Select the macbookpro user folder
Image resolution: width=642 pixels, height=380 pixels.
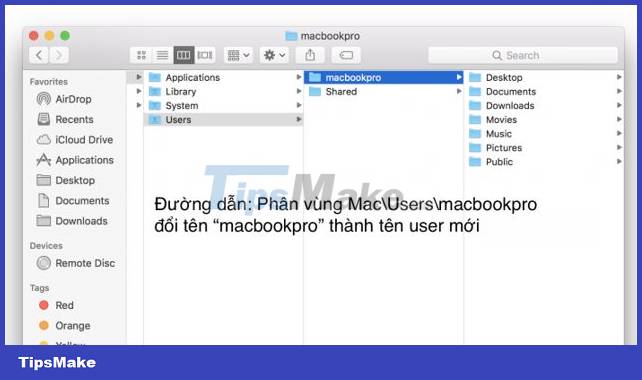(x=384, y=77)
